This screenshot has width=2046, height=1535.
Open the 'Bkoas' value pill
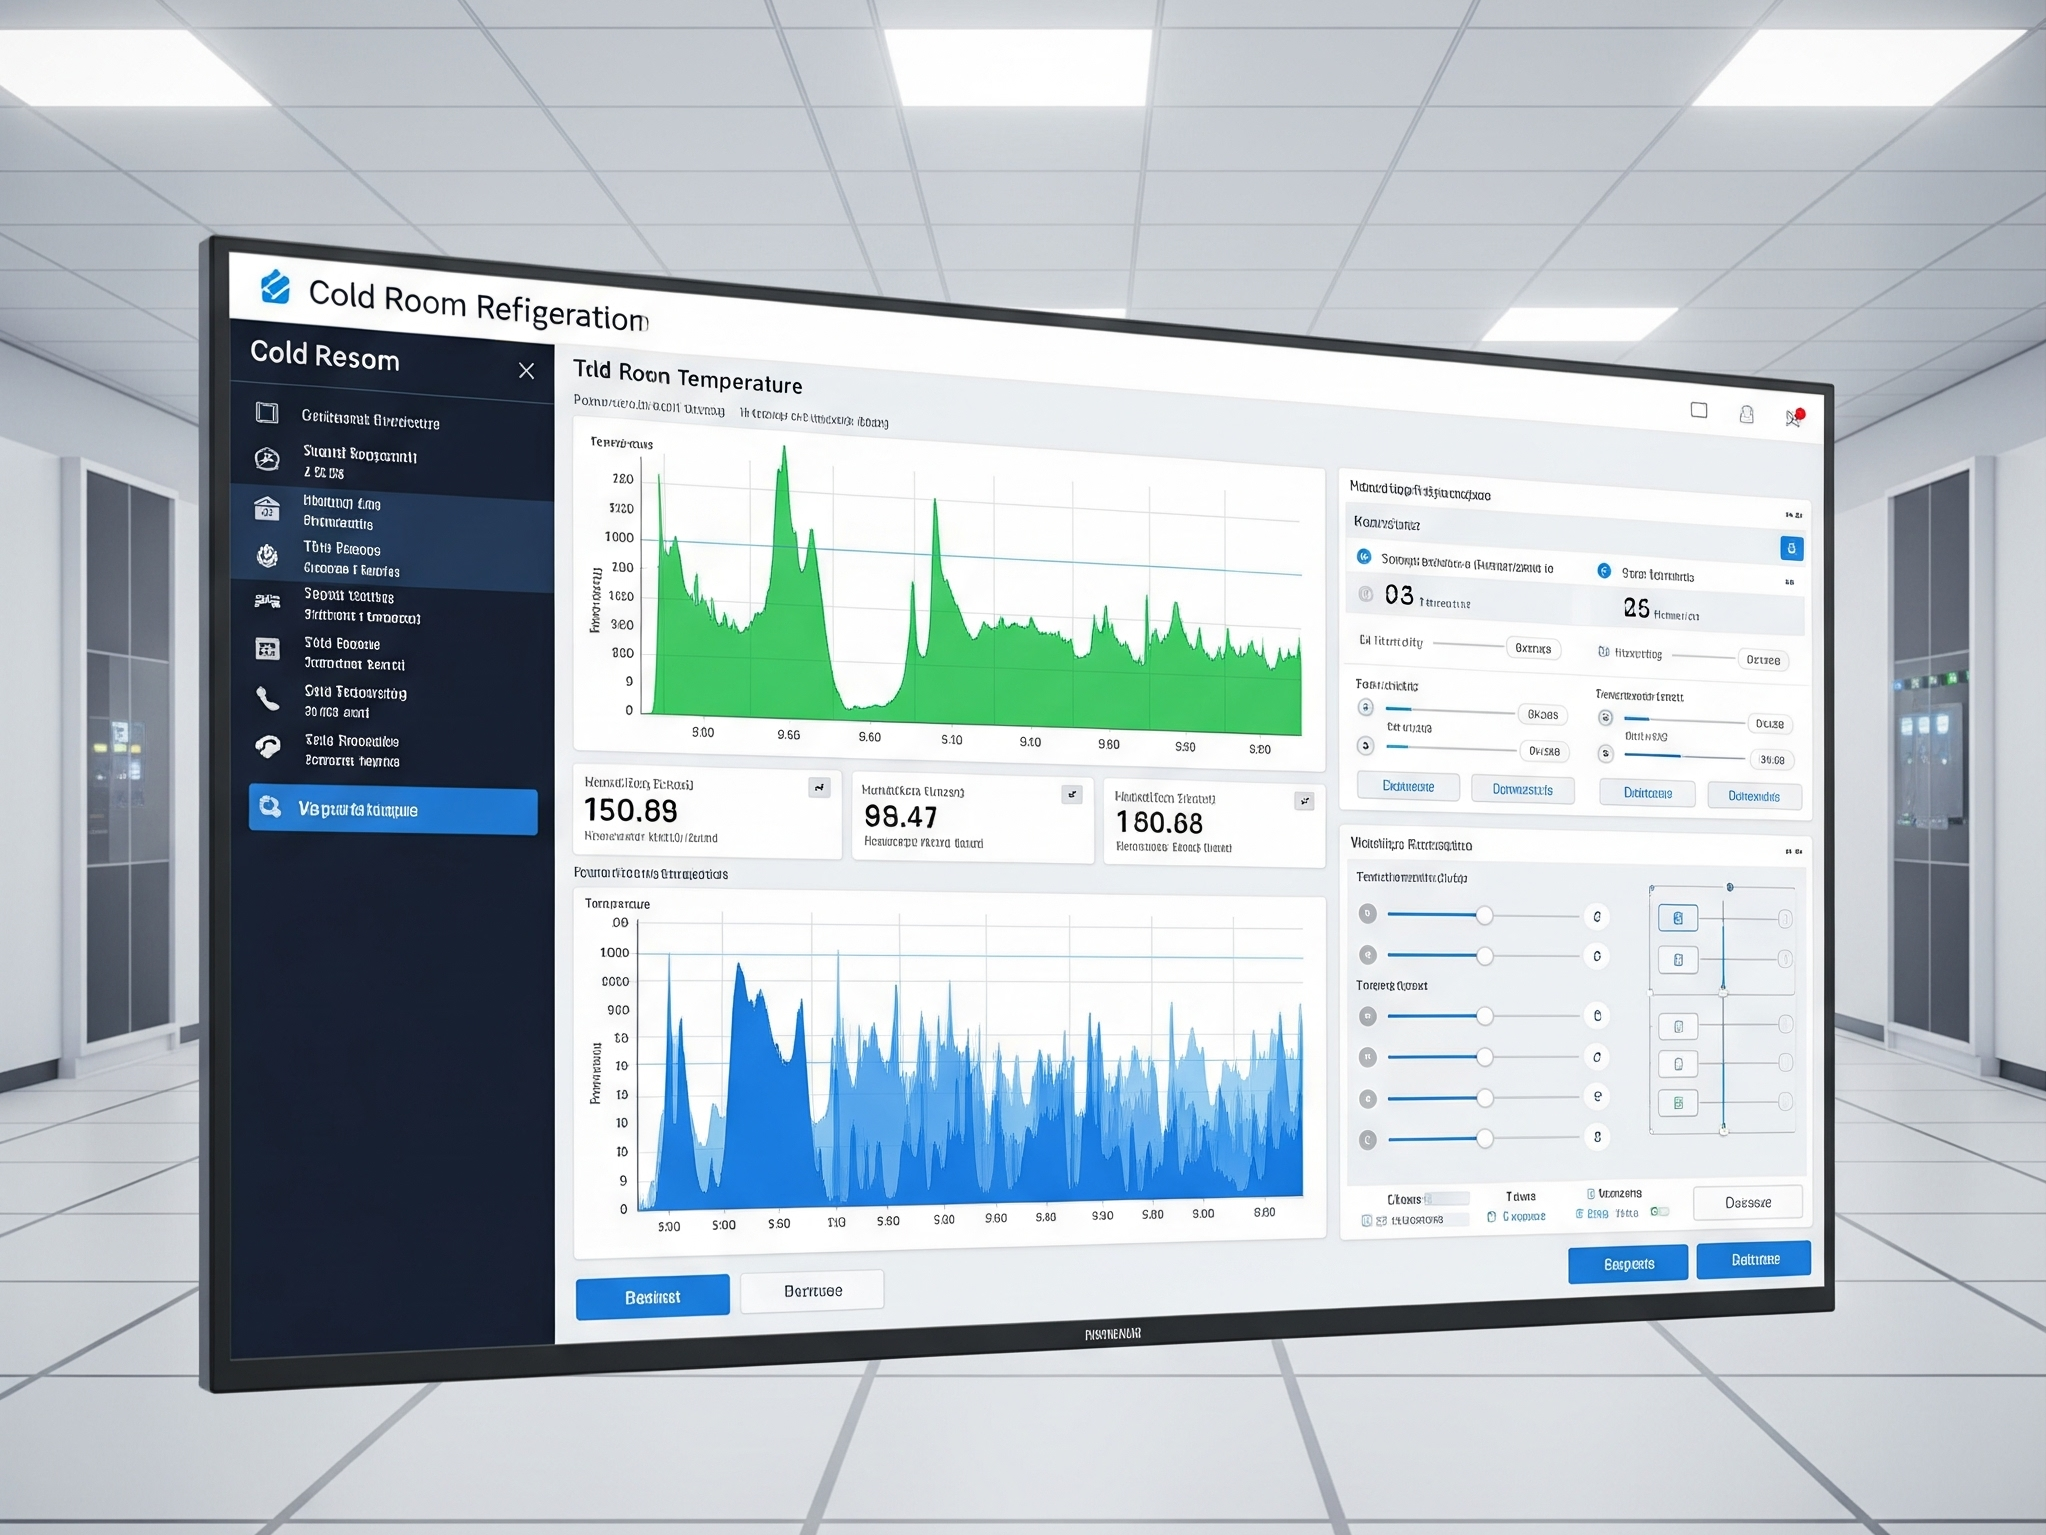click(x=1543, y=715)
